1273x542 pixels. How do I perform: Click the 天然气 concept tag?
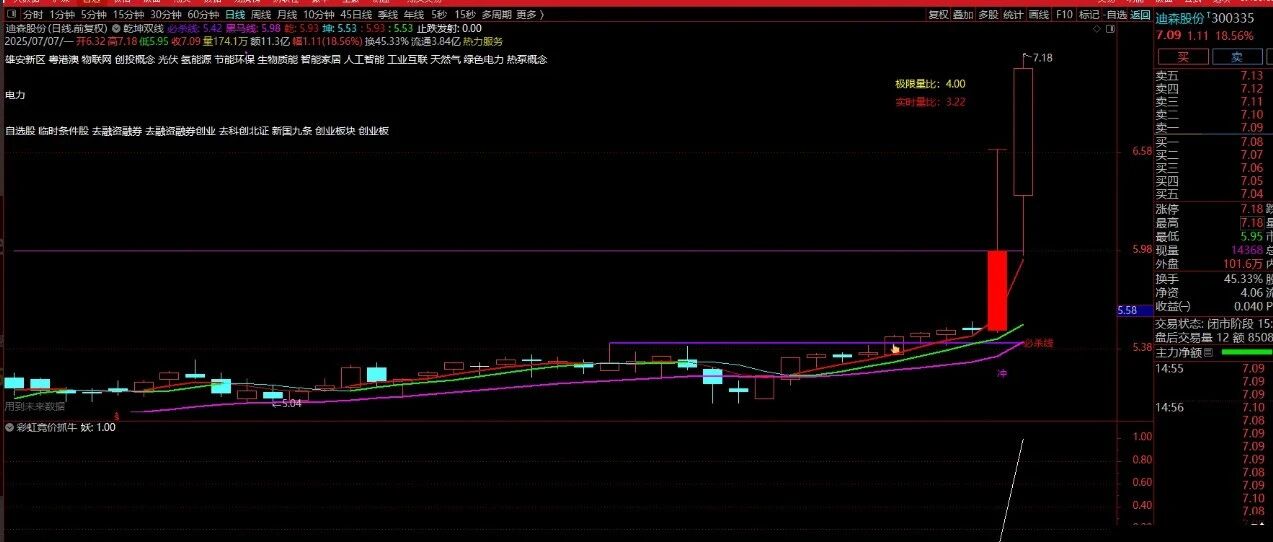click(x=446, y=60)
